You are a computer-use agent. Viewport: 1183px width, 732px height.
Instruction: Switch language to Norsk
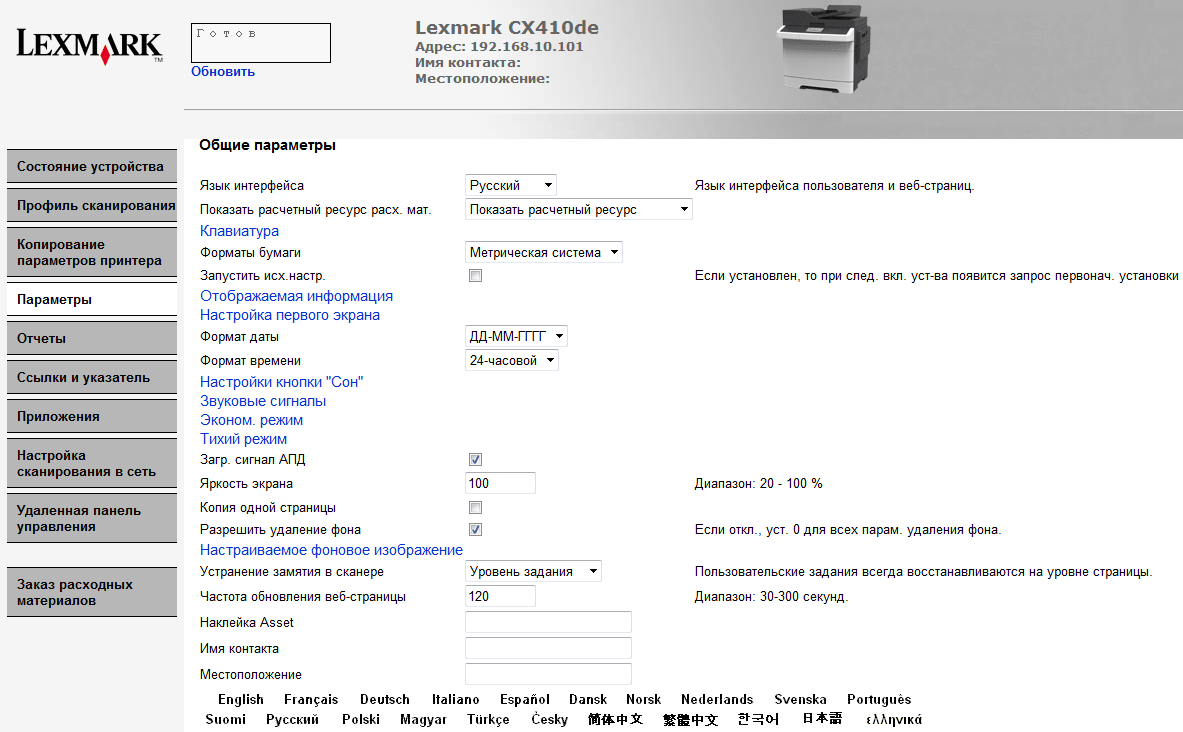644,700
